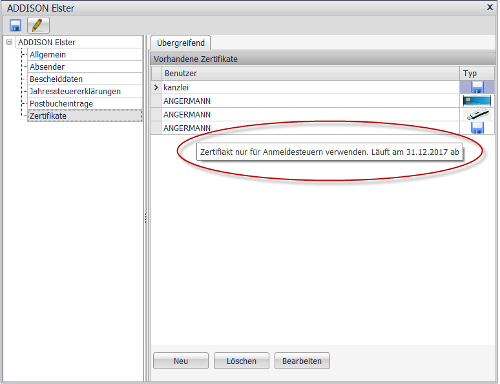Click the panel splitter handle

tap(146, 218)
